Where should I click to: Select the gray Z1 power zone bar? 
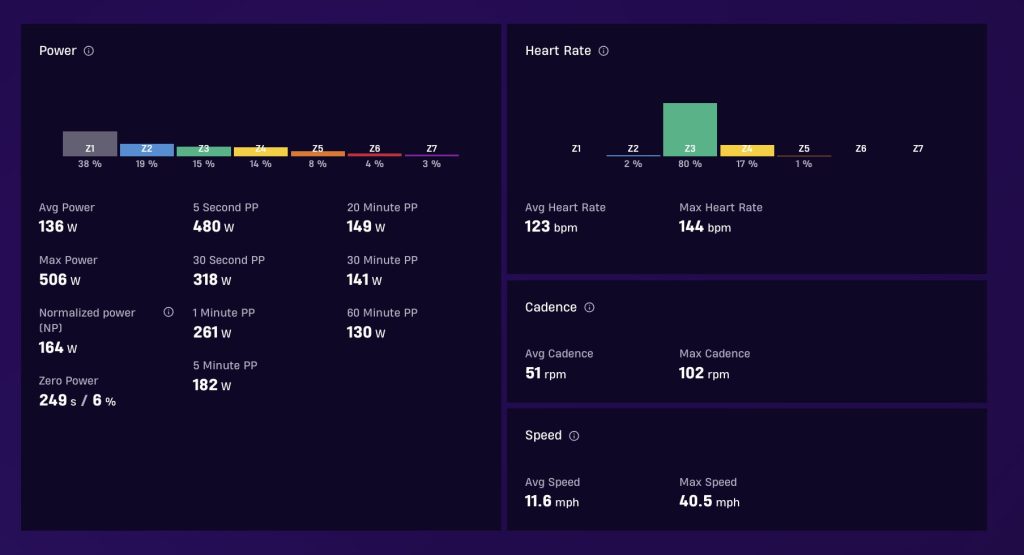90,144
